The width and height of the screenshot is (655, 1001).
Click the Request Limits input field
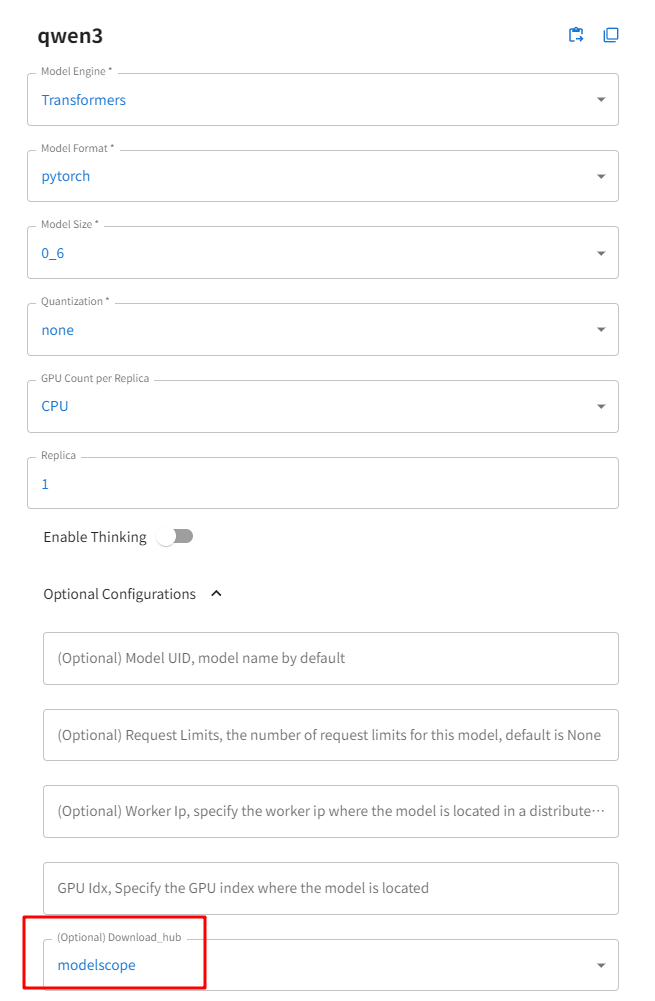330,735
